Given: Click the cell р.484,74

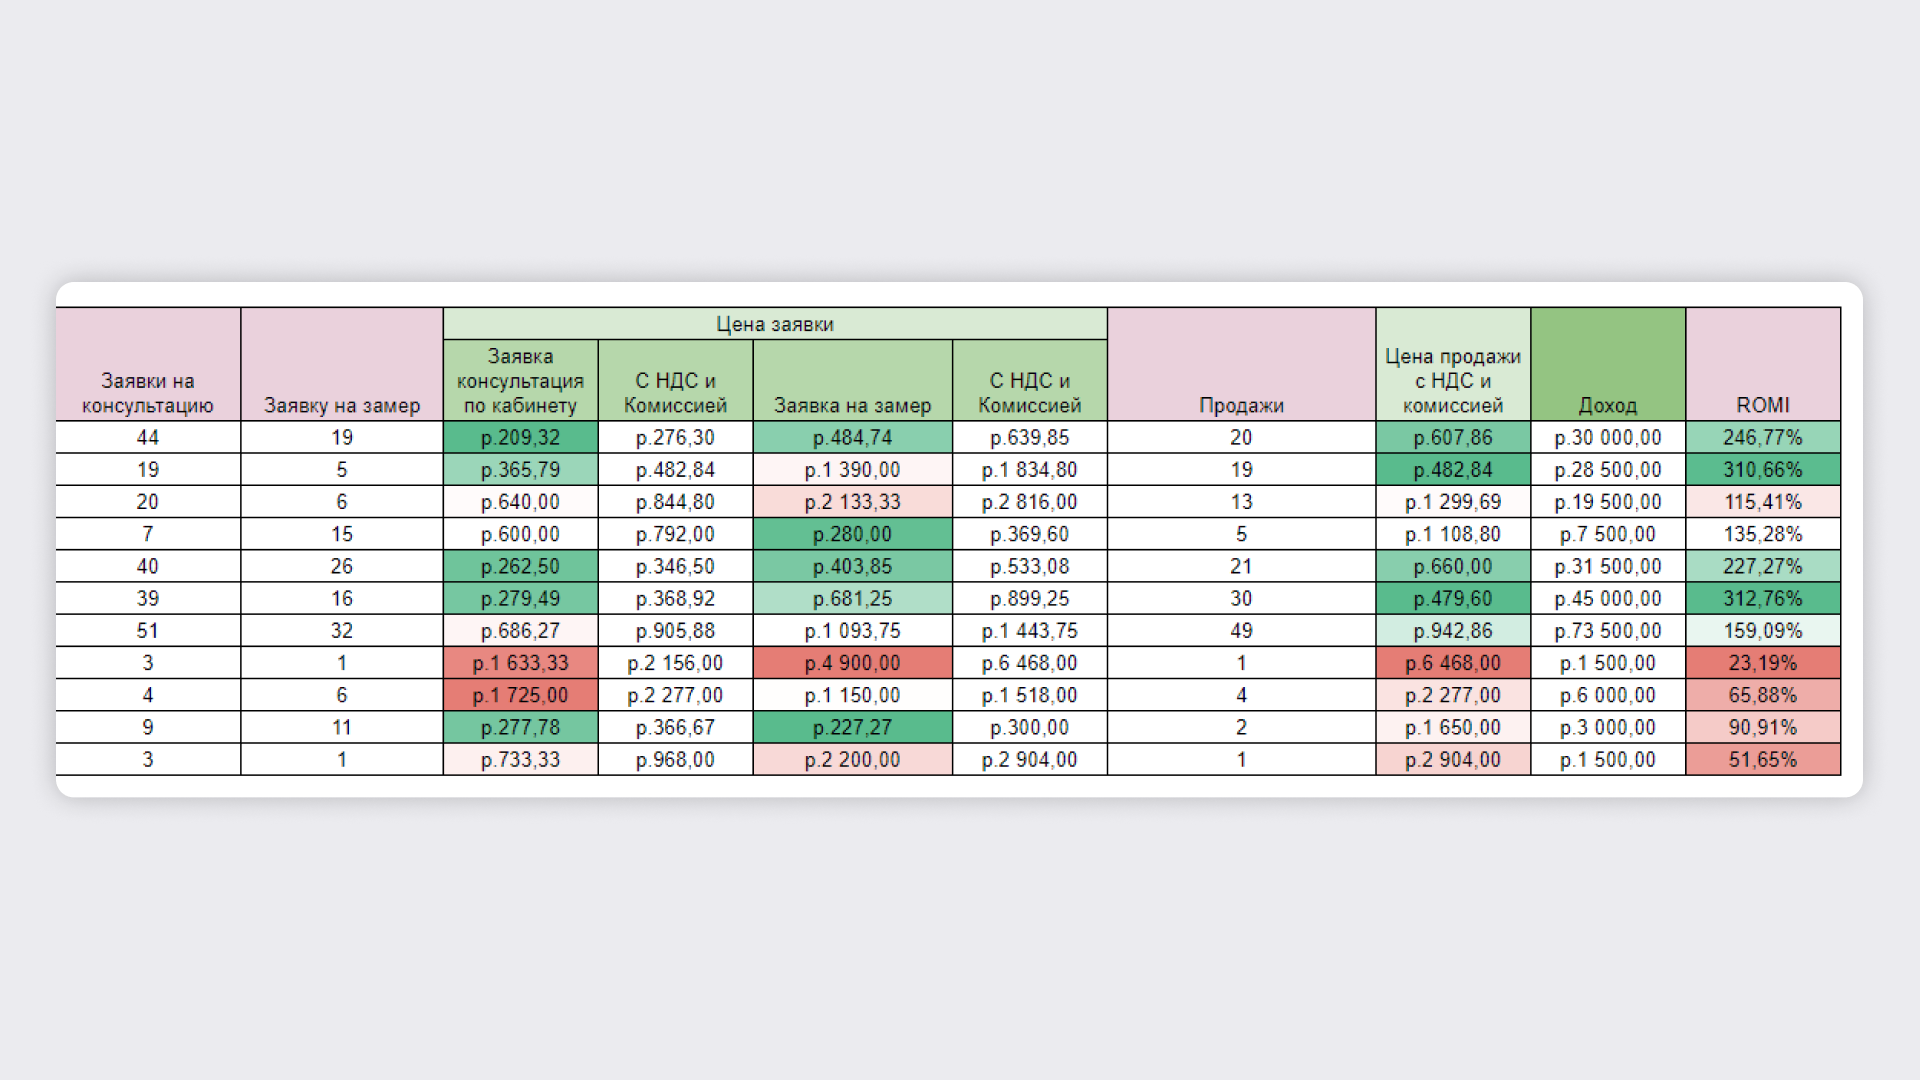Looking at the screenshot, I should [x=853, y=437].
